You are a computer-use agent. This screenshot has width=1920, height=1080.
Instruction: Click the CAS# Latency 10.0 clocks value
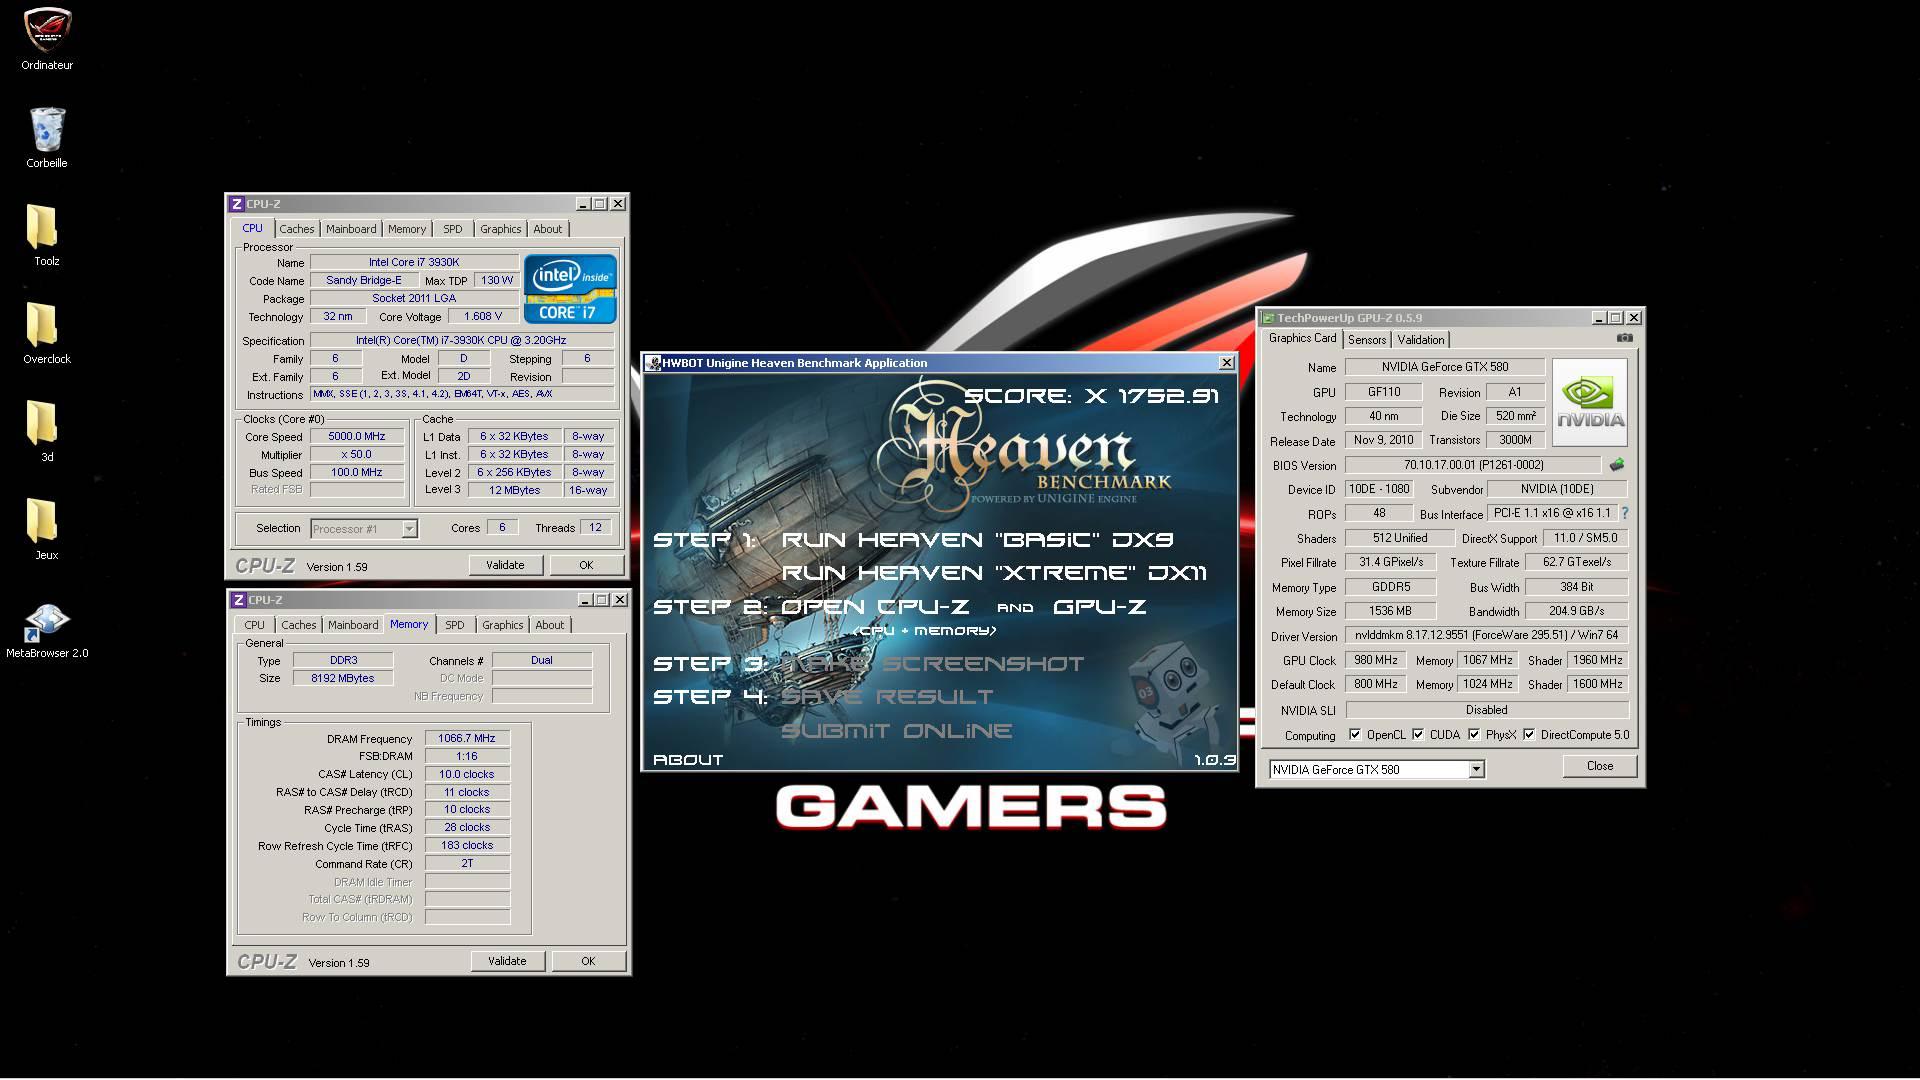point(467,774)
